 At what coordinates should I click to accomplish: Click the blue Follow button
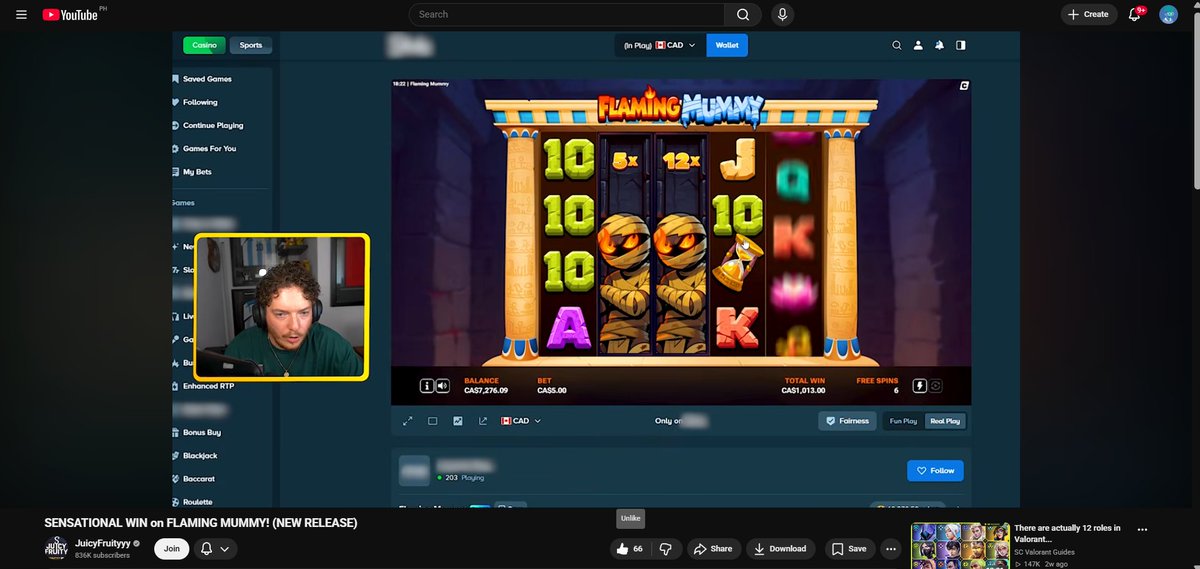point(936,470)
